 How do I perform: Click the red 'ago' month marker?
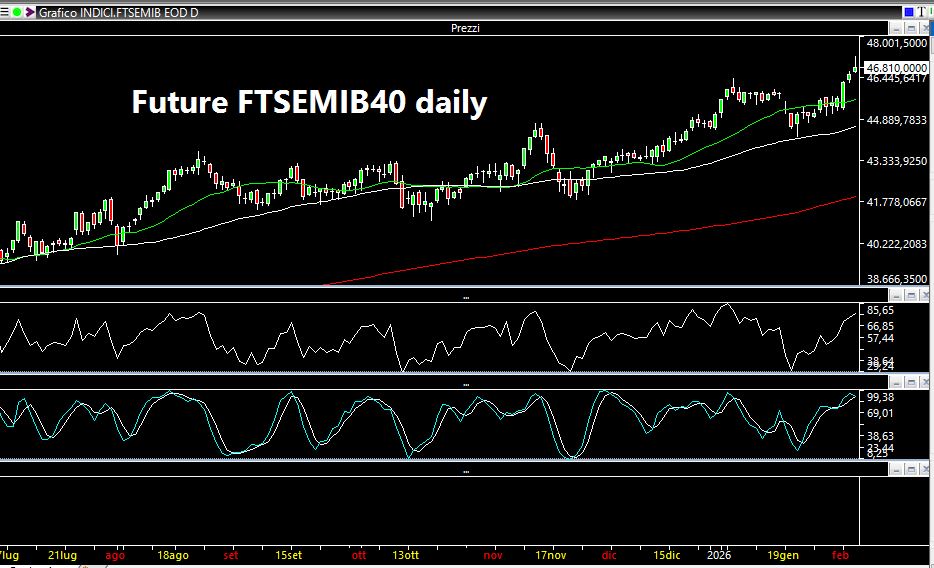[x=115, y=554]
